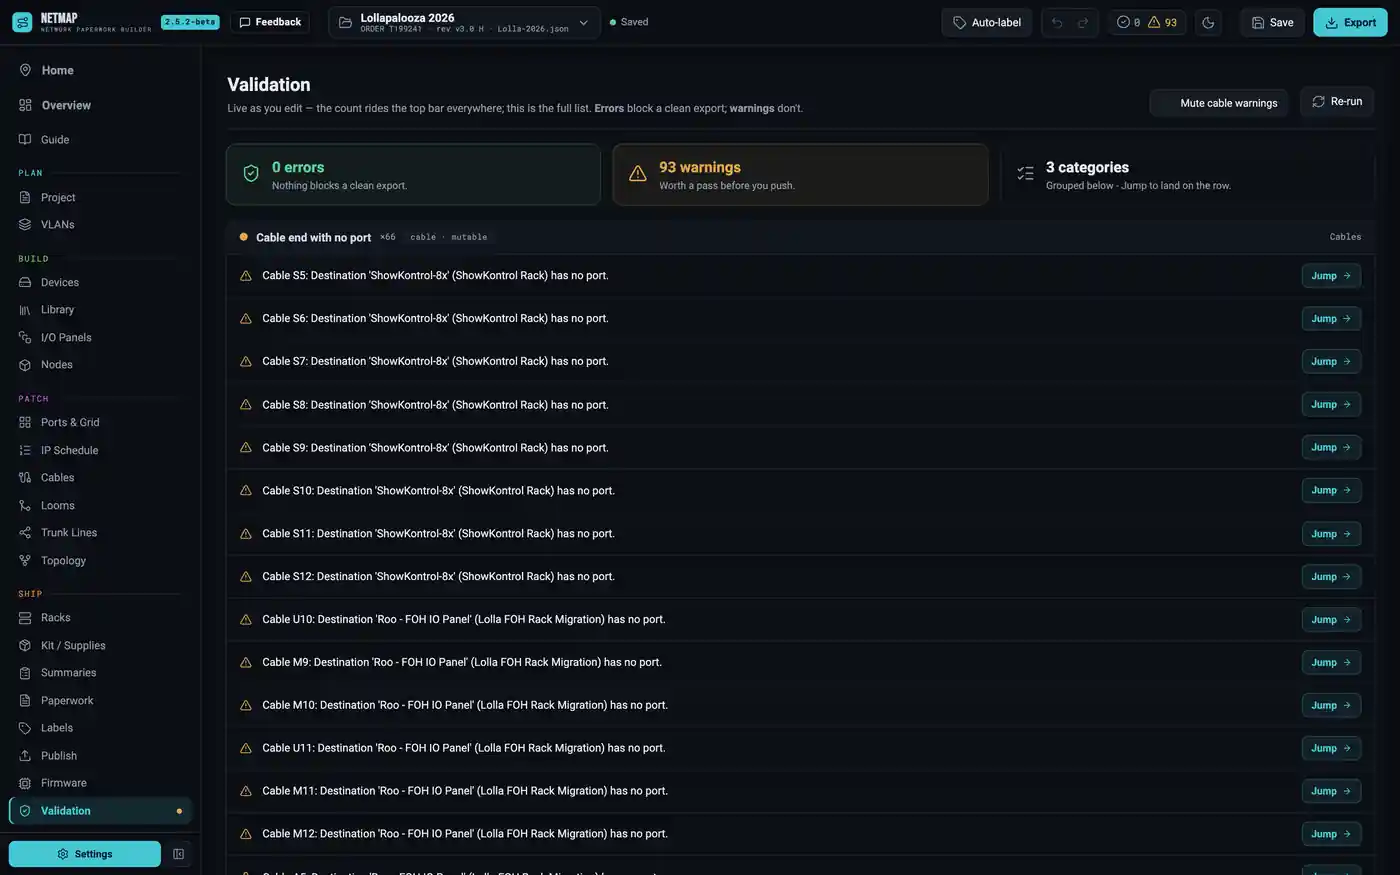The image size is (1400, 875).
Task: Jump to Cable S12 warning
Action: pos(1331,576)
